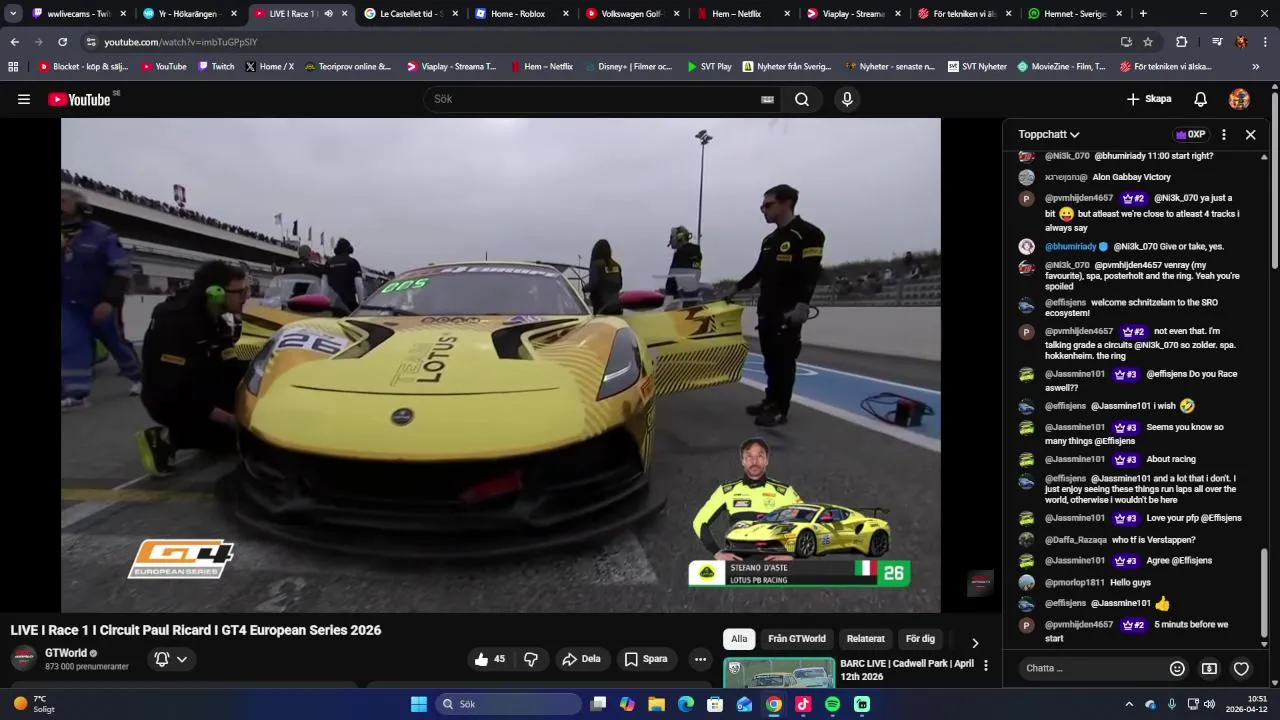This screenshot has width=1280, height=720.
Task: Expand the subscription notification chevron
Action: [x=182, y=659]
